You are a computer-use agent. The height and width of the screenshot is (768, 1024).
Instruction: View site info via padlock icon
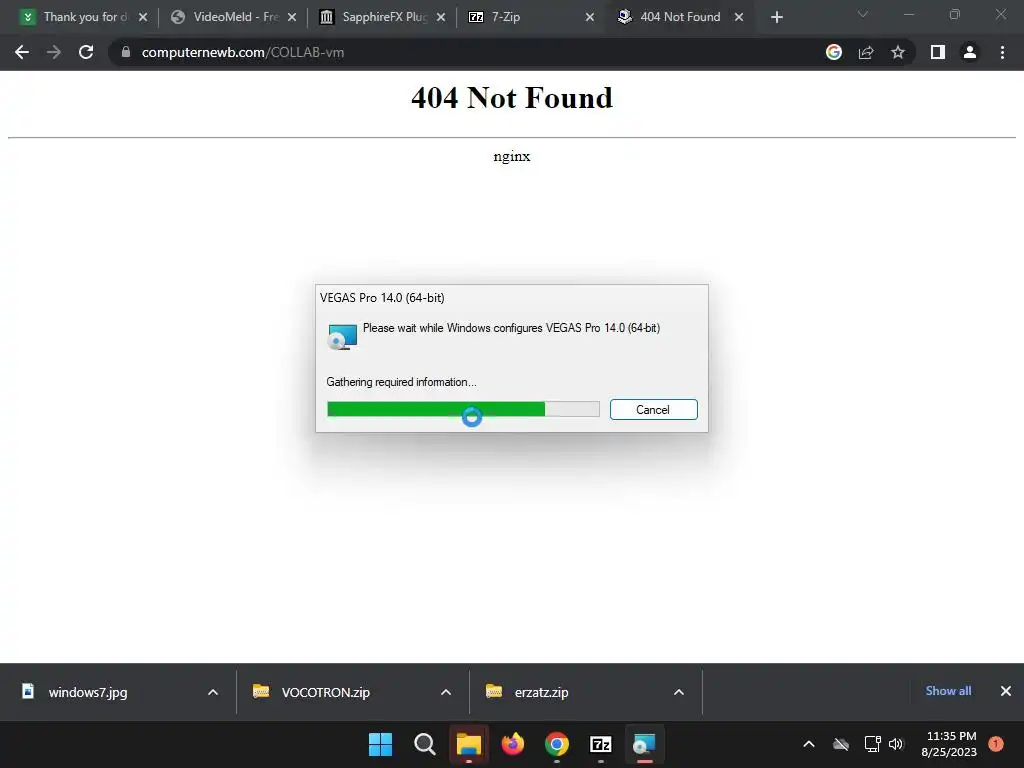126,52
